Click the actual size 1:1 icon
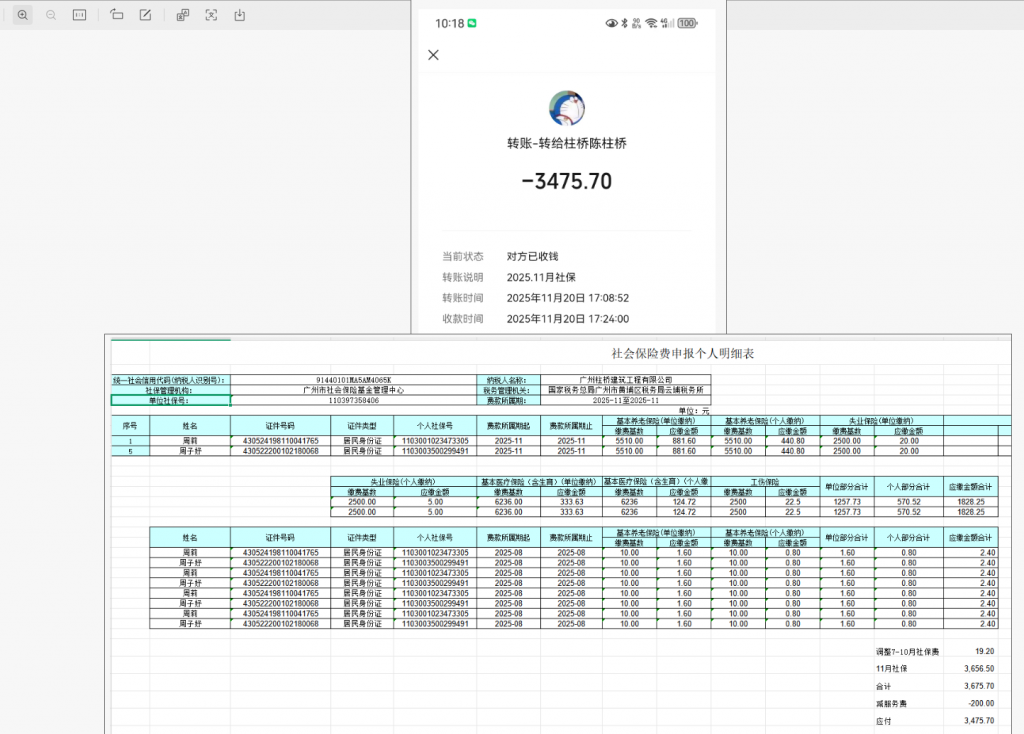 [80, 15]
